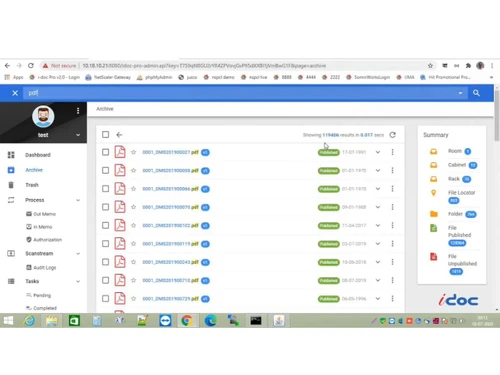The height and width of the screenshot is (375, 500).
Task: Check the box for file ending 070.pdf
Action: click(x=105, y=207)
